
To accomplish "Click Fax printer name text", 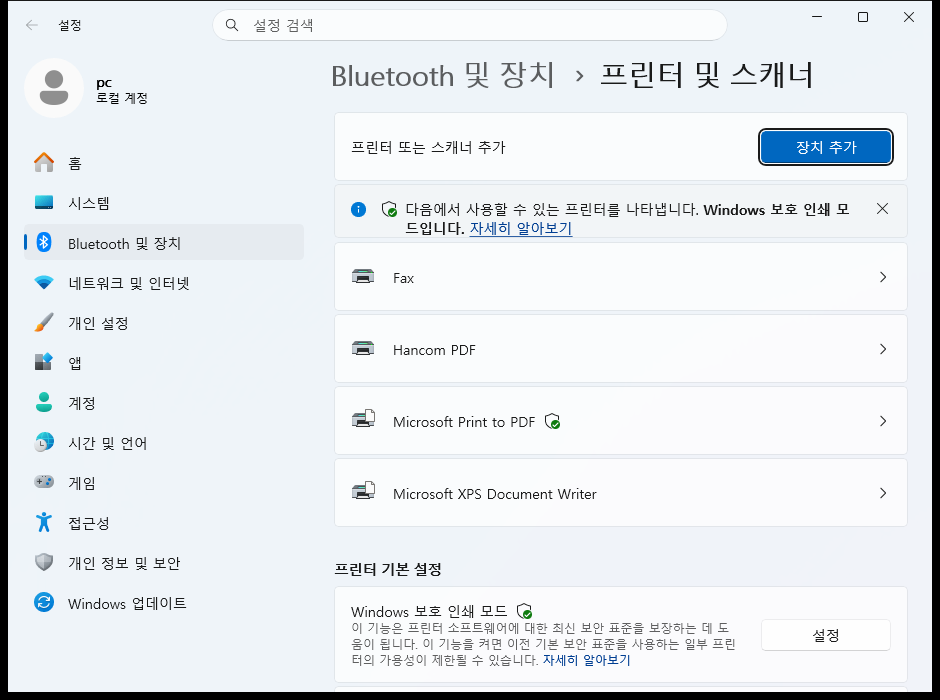I will (x=403, y=278).
